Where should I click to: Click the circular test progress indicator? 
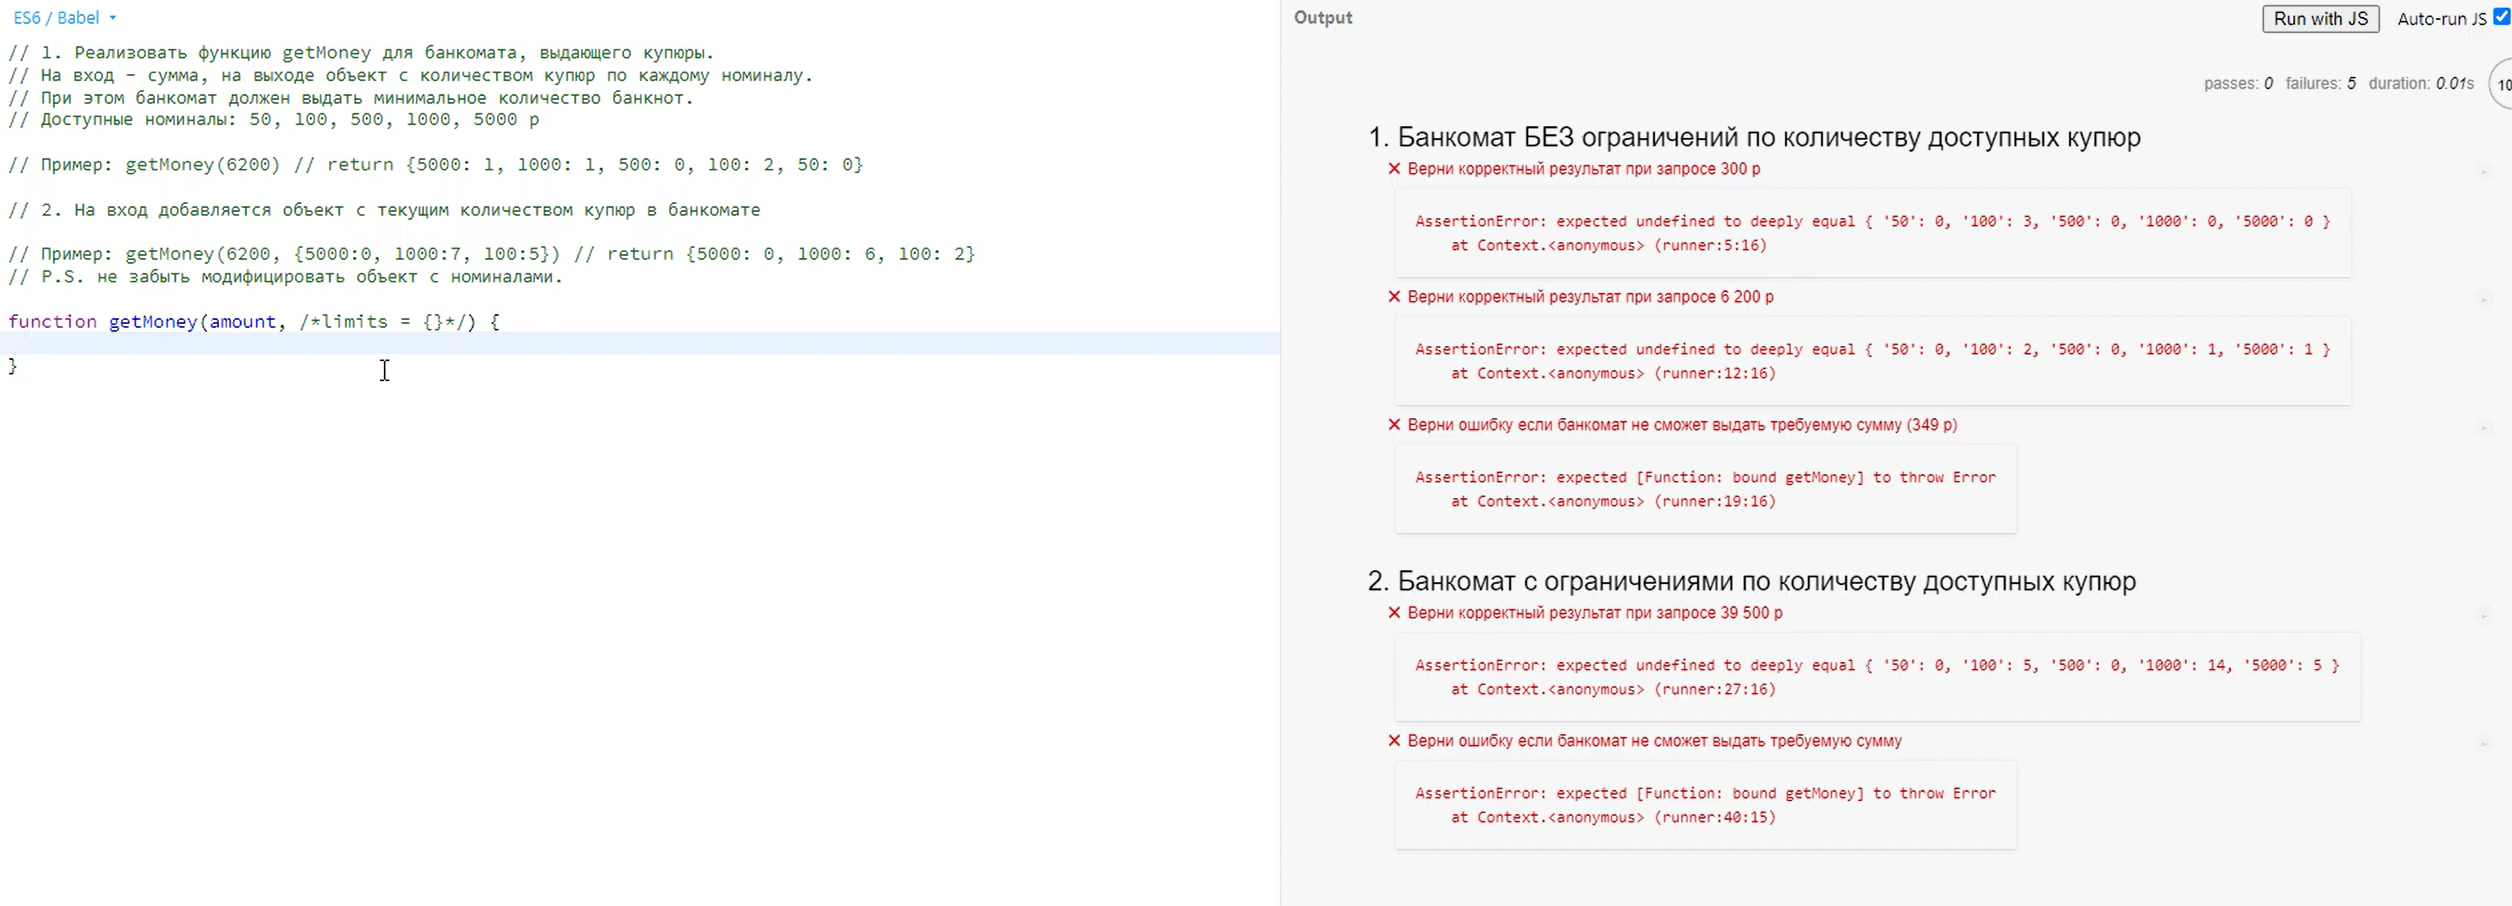pos(2501,85)
